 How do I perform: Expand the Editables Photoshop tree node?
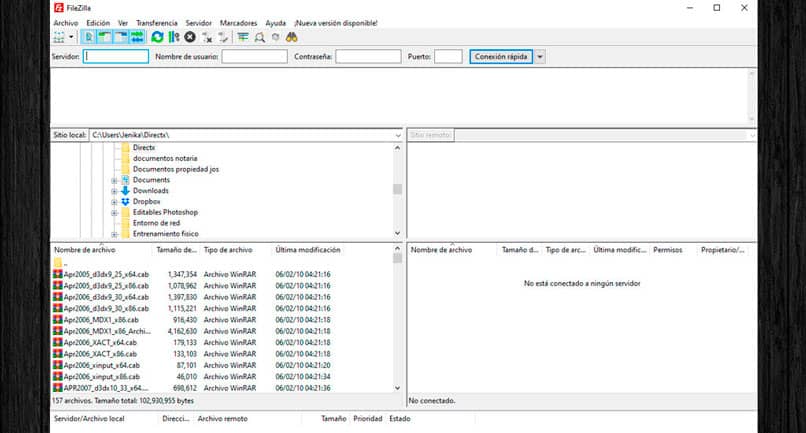(114, 213)
